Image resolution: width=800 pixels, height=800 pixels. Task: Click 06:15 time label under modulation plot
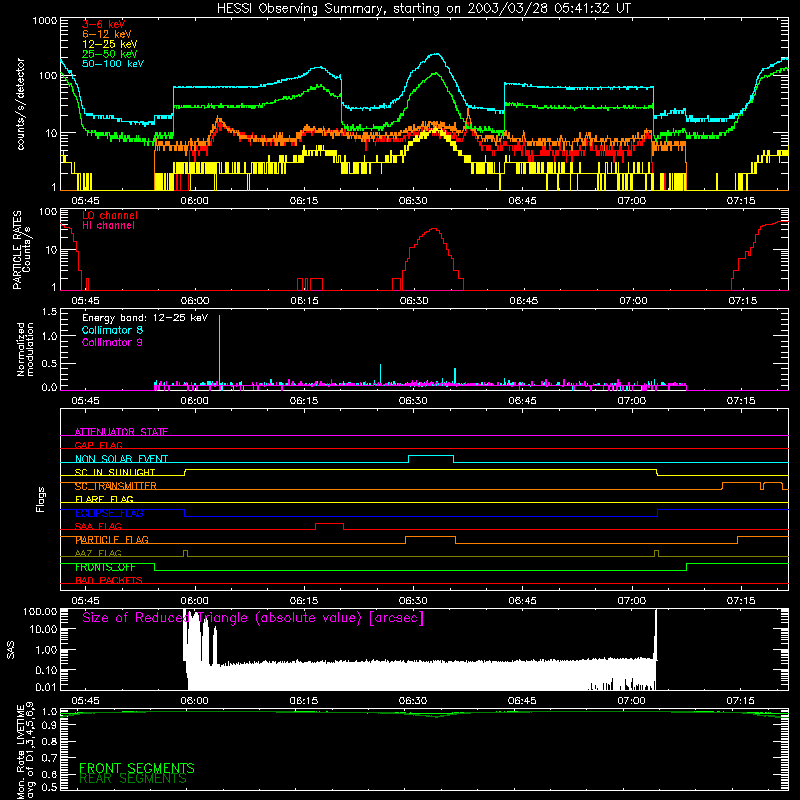coord(304,401)
